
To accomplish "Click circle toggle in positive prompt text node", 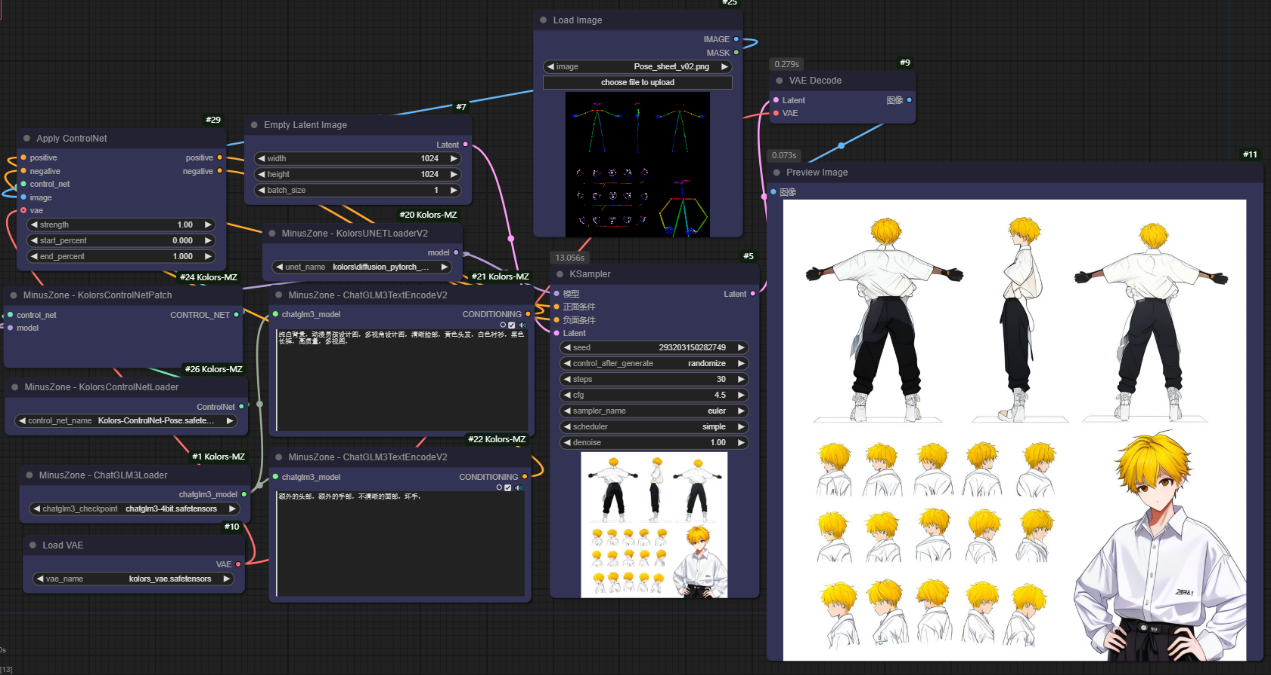I will point(503,325).
